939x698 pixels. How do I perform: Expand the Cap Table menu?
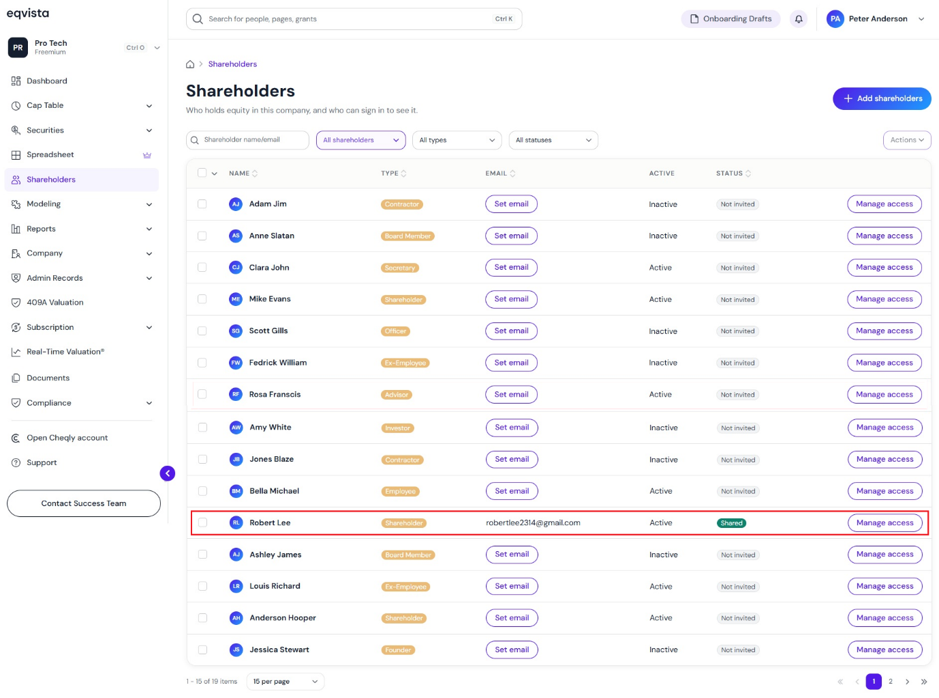point(81,105)
